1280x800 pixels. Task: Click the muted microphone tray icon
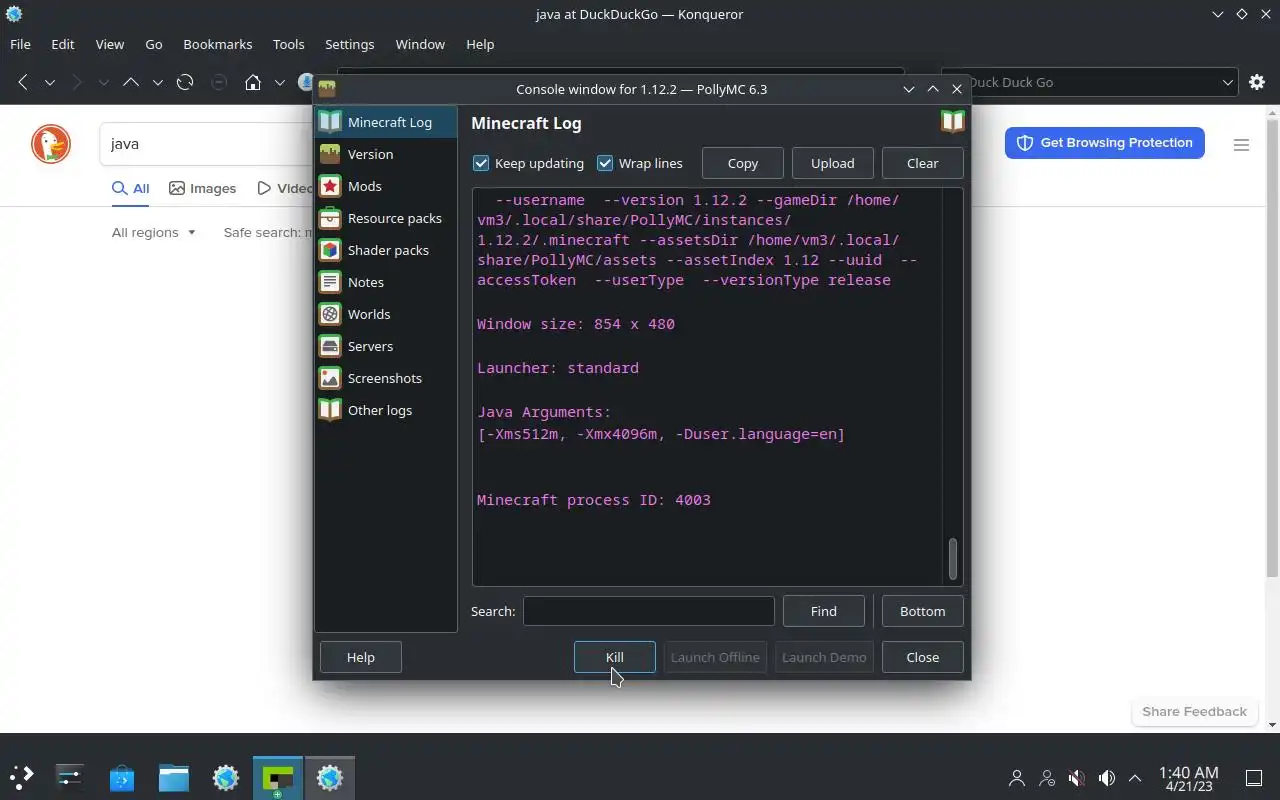(x=1076, y=778)
